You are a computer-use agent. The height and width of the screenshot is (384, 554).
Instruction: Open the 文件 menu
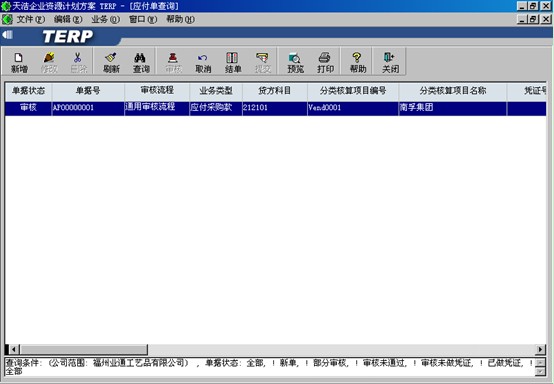tap(30, 19)
